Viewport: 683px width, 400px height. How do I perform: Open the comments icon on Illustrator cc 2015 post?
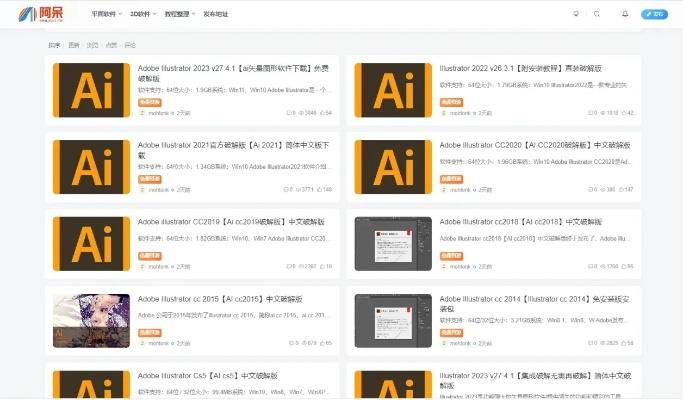coord(291,343)
